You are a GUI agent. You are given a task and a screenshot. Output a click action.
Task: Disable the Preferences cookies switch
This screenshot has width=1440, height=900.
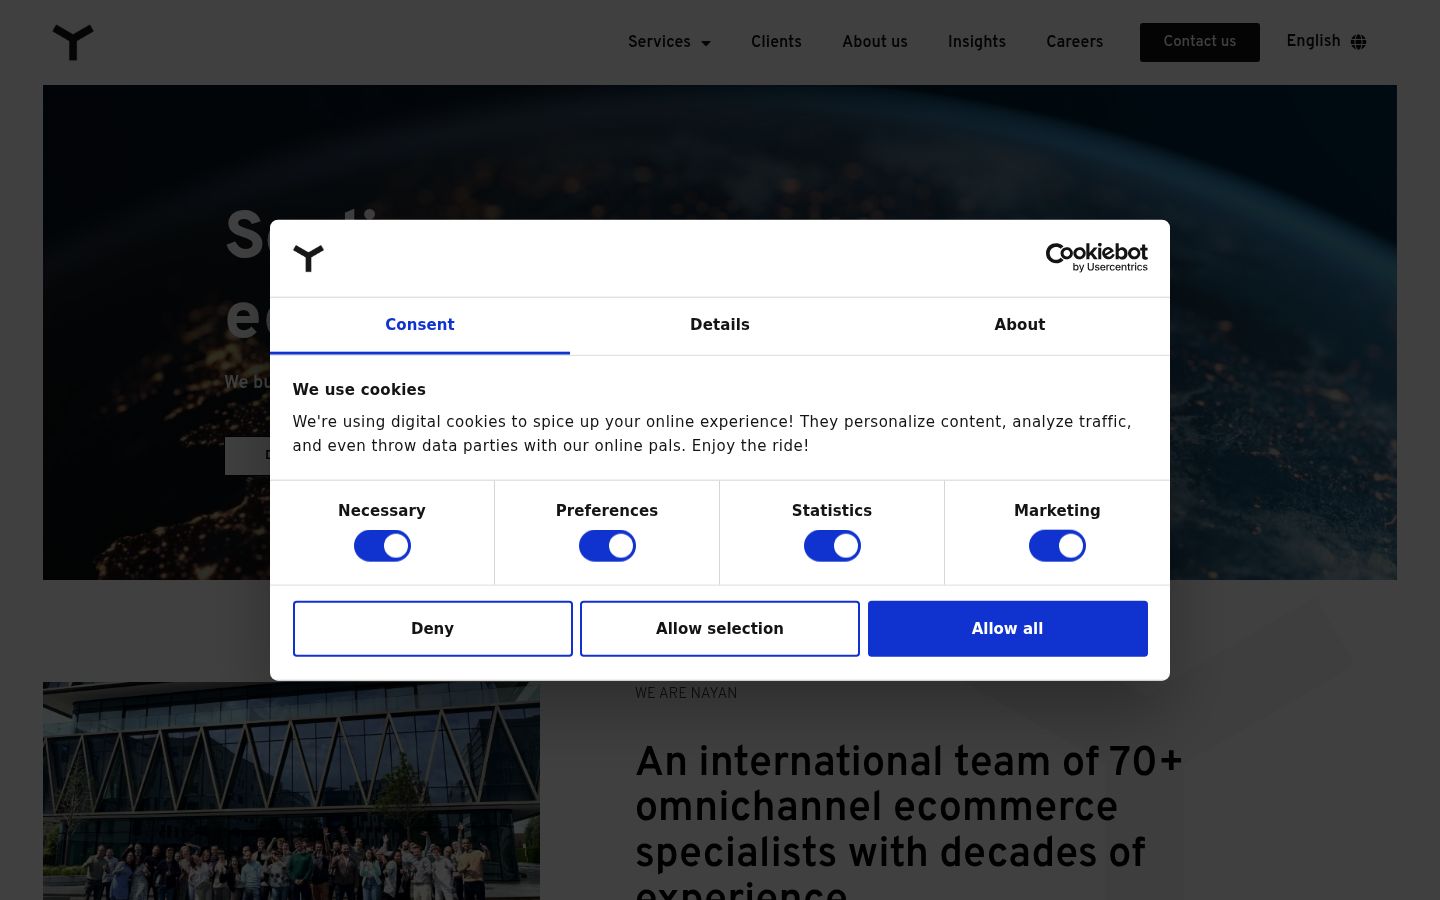click(607, 546)
